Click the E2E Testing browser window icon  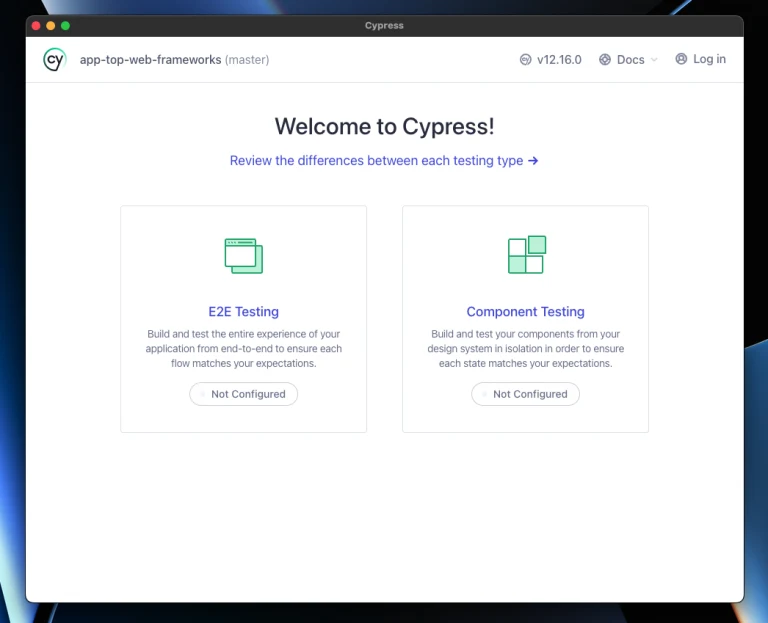click(243, 256)
